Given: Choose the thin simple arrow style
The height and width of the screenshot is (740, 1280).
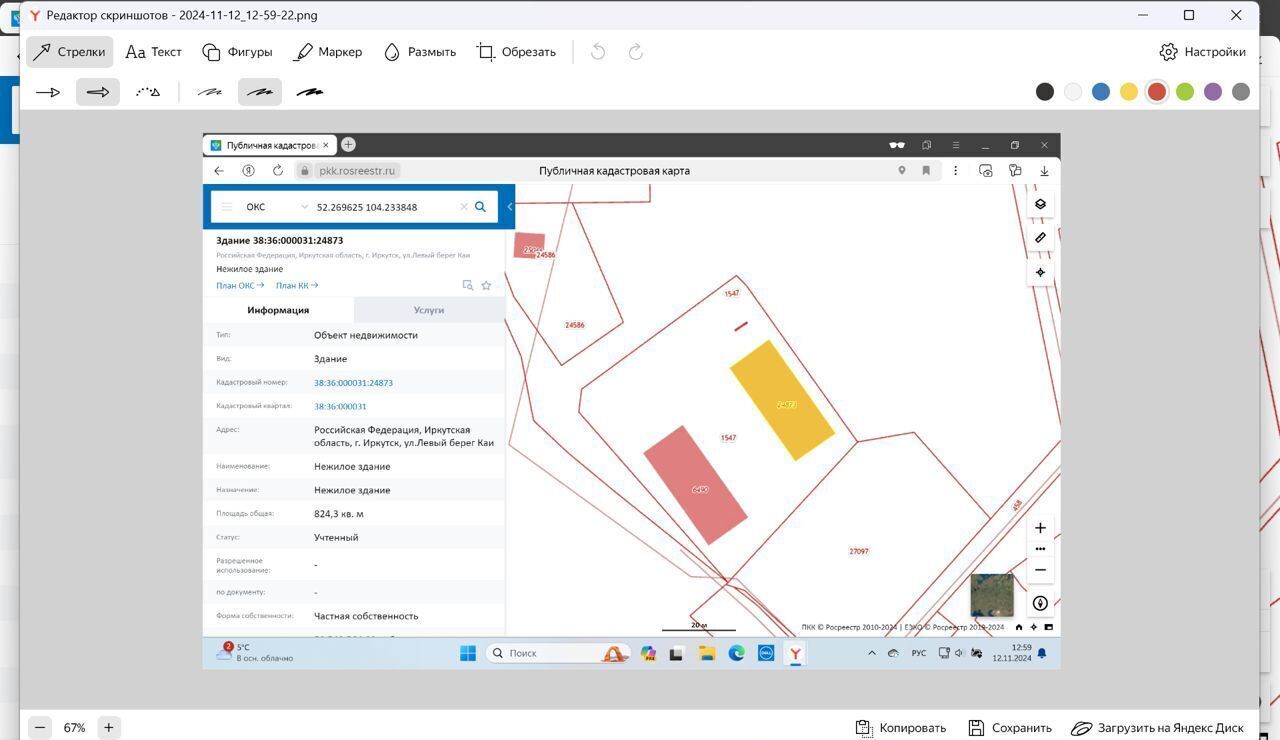Looking at the screenshot, I should (48, 92).
